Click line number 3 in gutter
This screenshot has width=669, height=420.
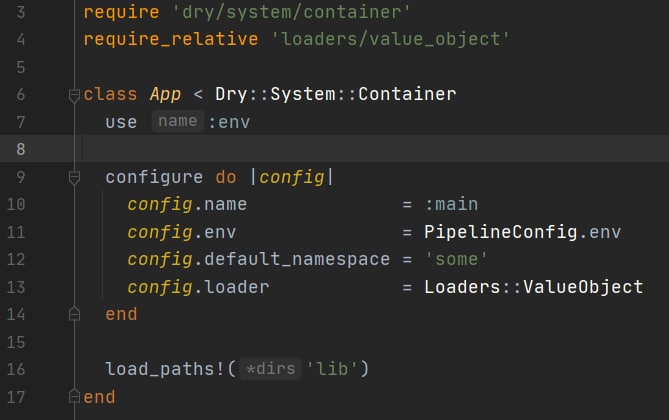[20, 12]
